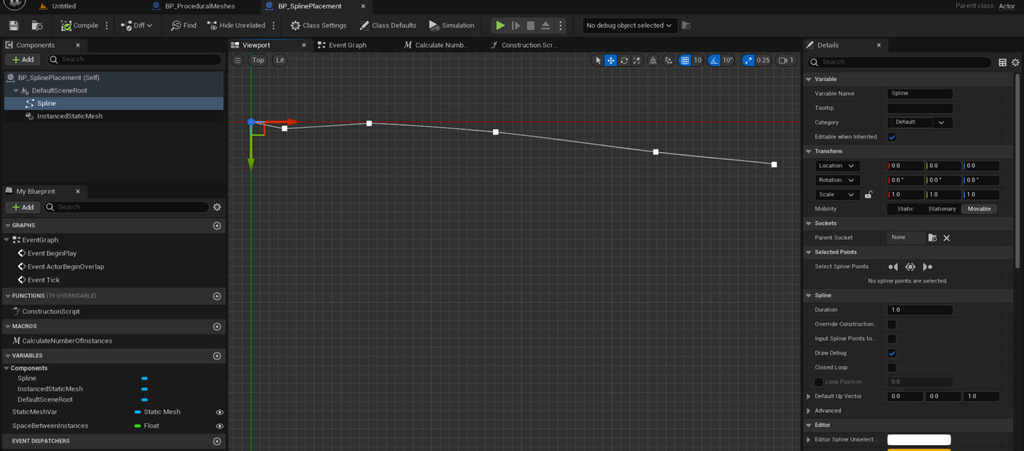Add a new event dispatcher

(x=217, y=441)
